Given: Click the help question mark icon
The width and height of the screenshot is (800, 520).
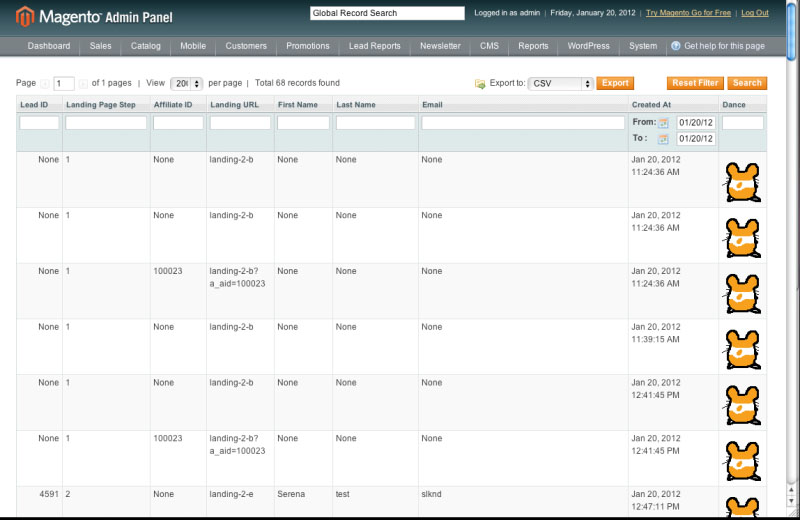Looking at the screenshot, I should pos(676,46).
